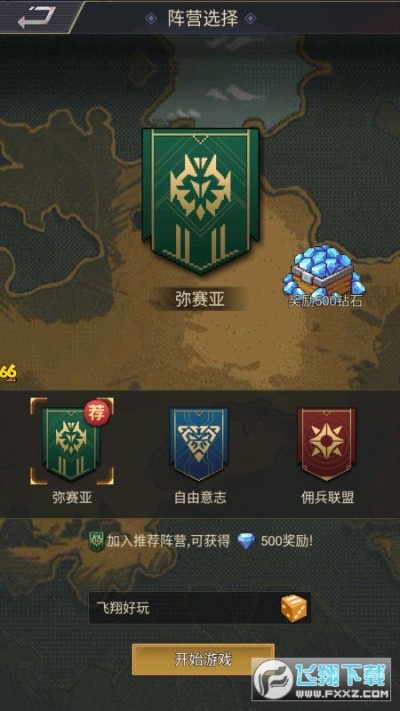Select the blue 自由意志 faction banner
Screen dimensions: 400x711
point(199,443)
